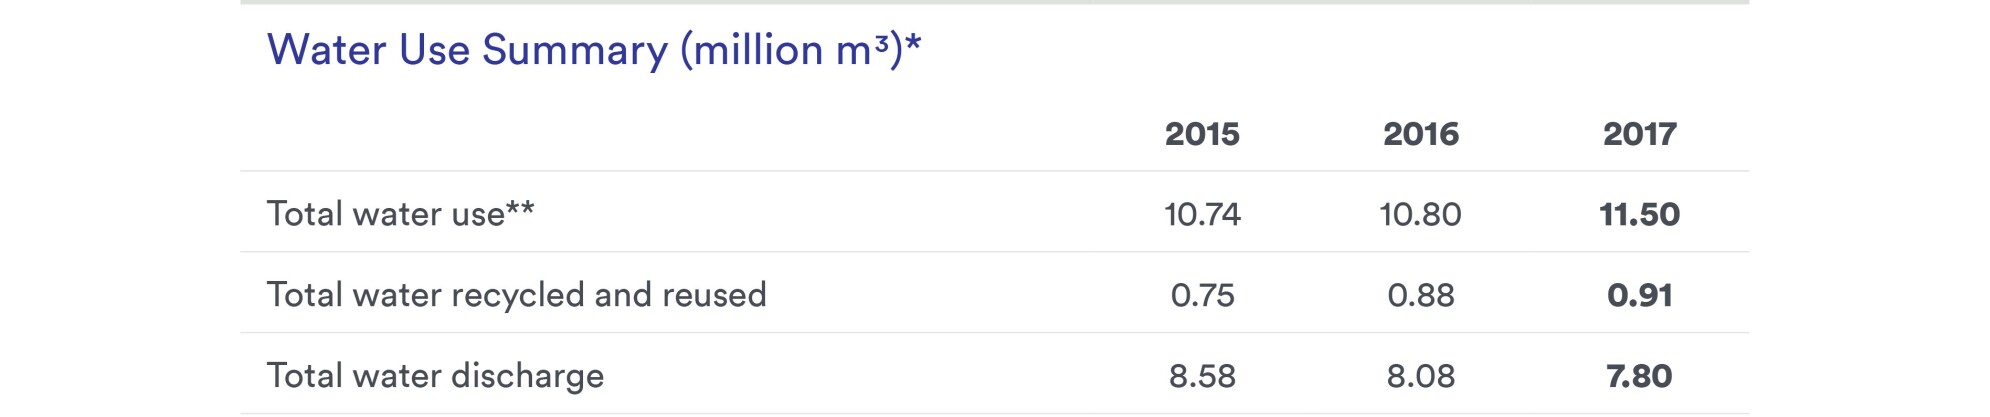Click the 'Water Use Summary' table title
Screen dimensions: 1990x417
click(x=467, y=50)
